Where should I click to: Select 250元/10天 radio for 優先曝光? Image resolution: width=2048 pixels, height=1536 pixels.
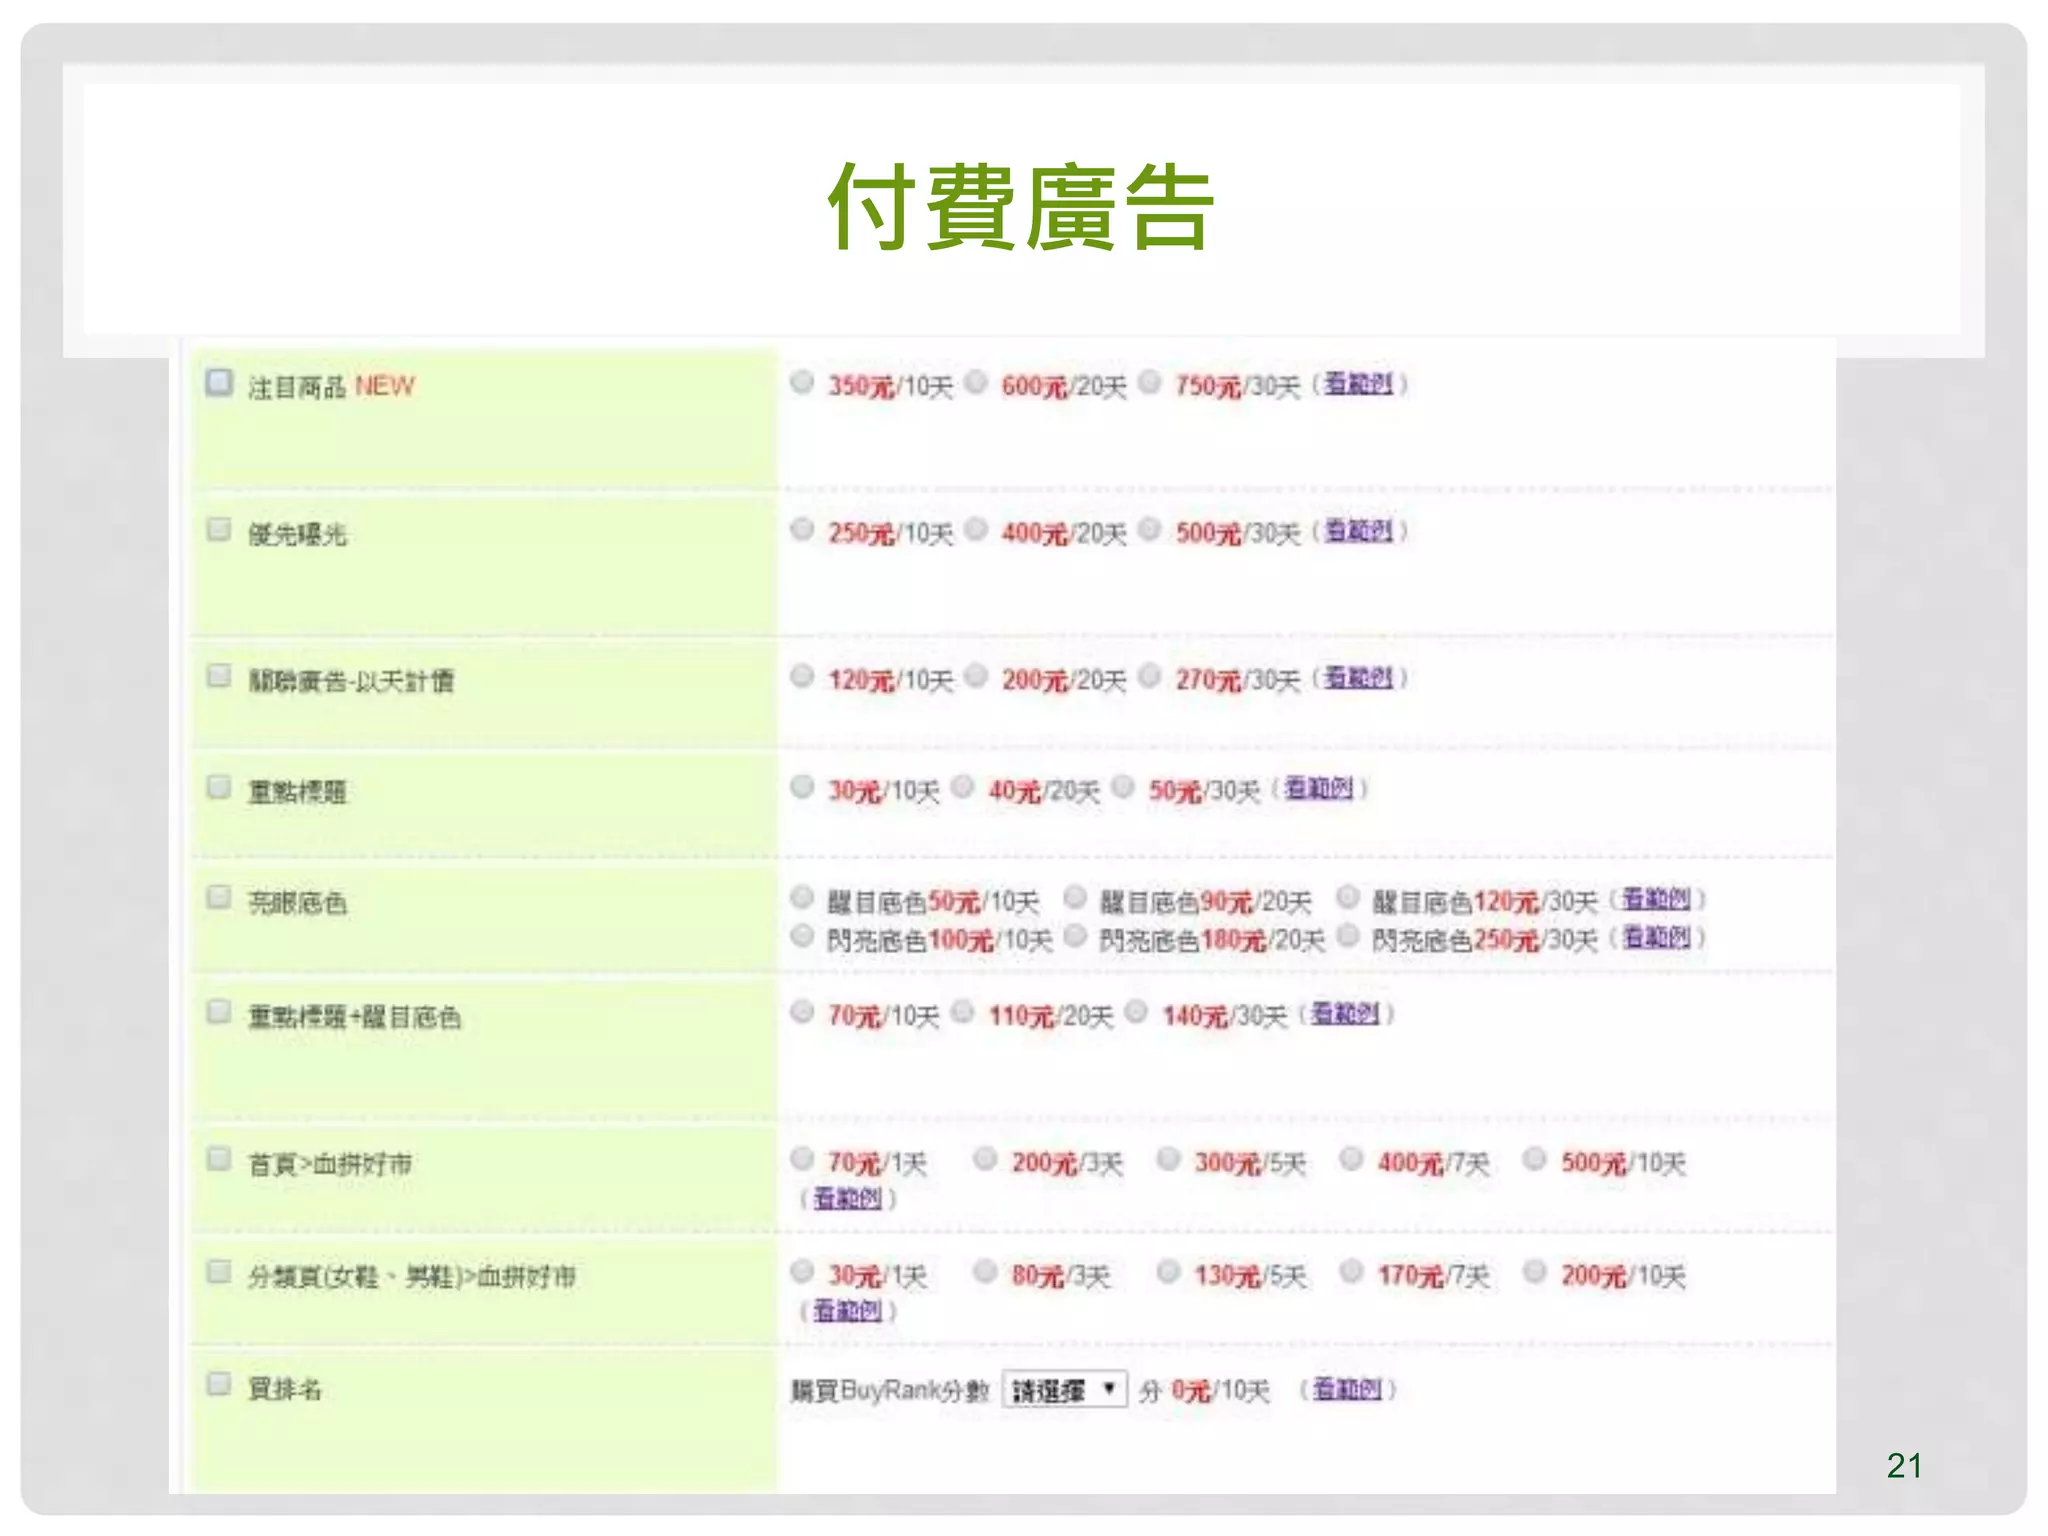(802, 530)
